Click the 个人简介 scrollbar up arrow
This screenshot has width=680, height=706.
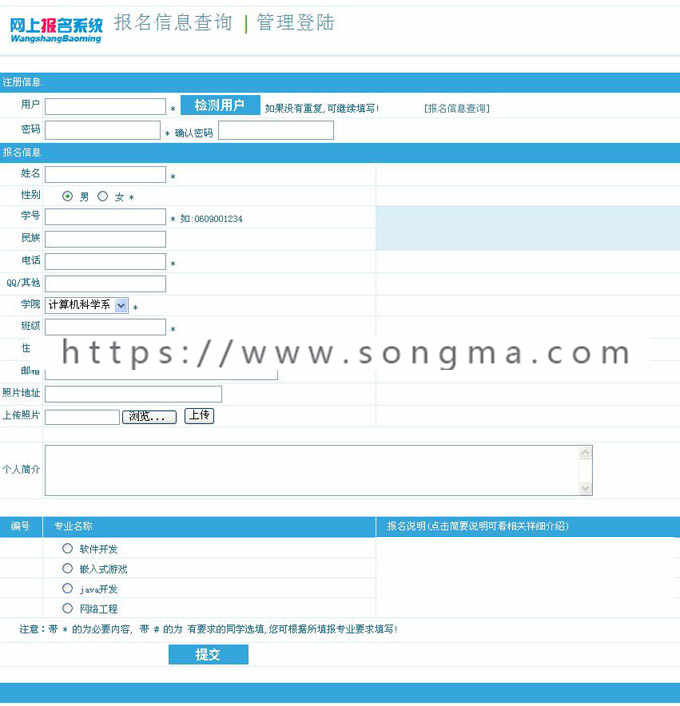[x=585, y=453]
